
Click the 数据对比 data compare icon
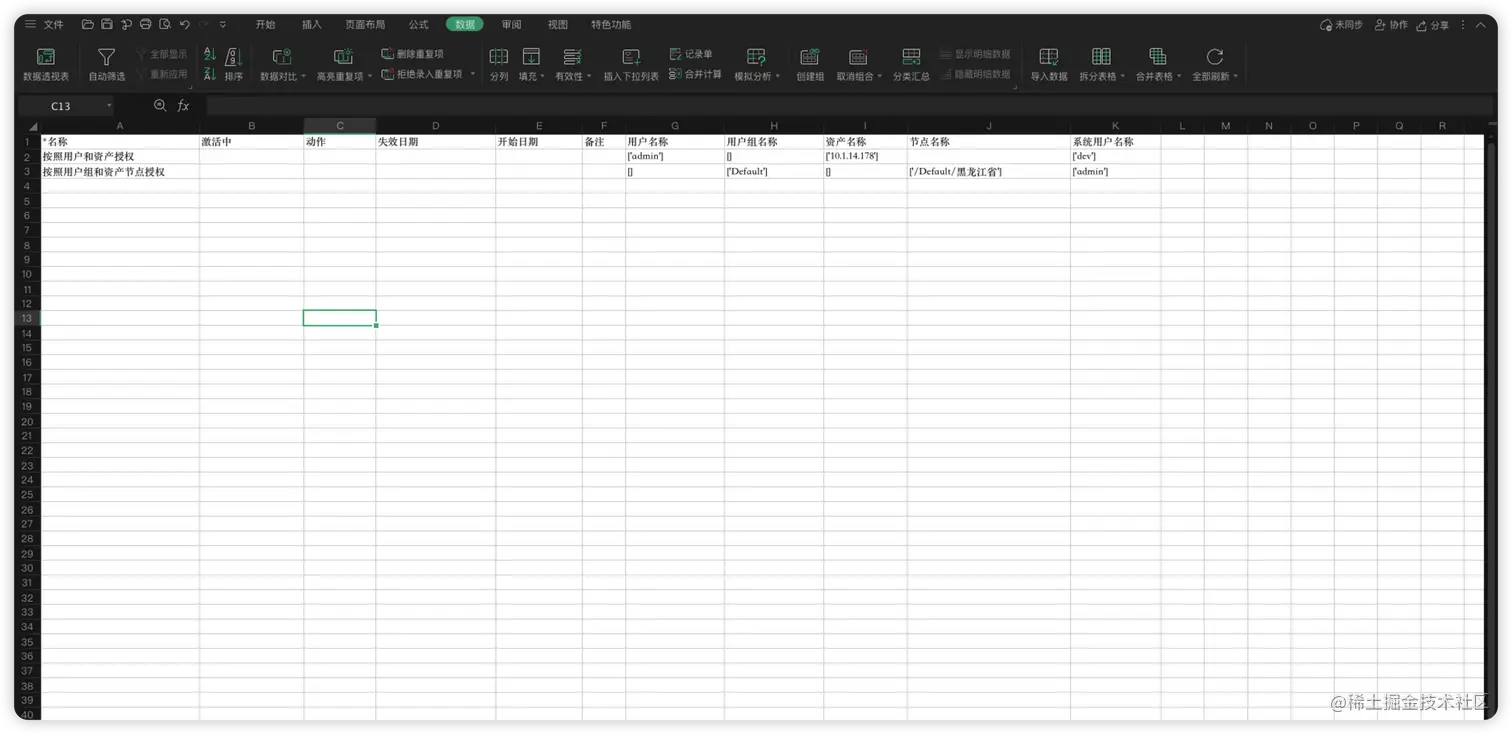[x=281, y=57]
